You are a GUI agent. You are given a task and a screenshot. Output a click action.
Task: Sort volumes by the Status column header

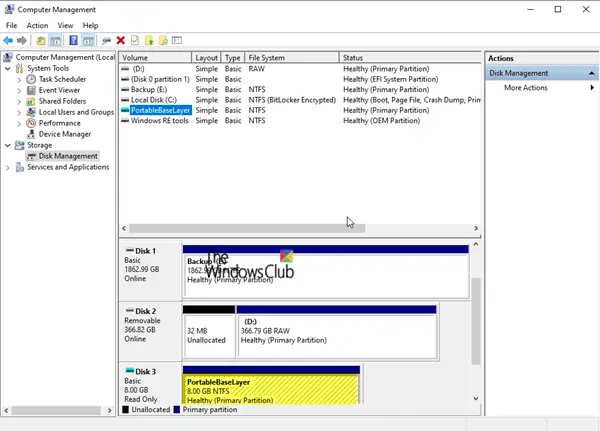pos(352,58)
